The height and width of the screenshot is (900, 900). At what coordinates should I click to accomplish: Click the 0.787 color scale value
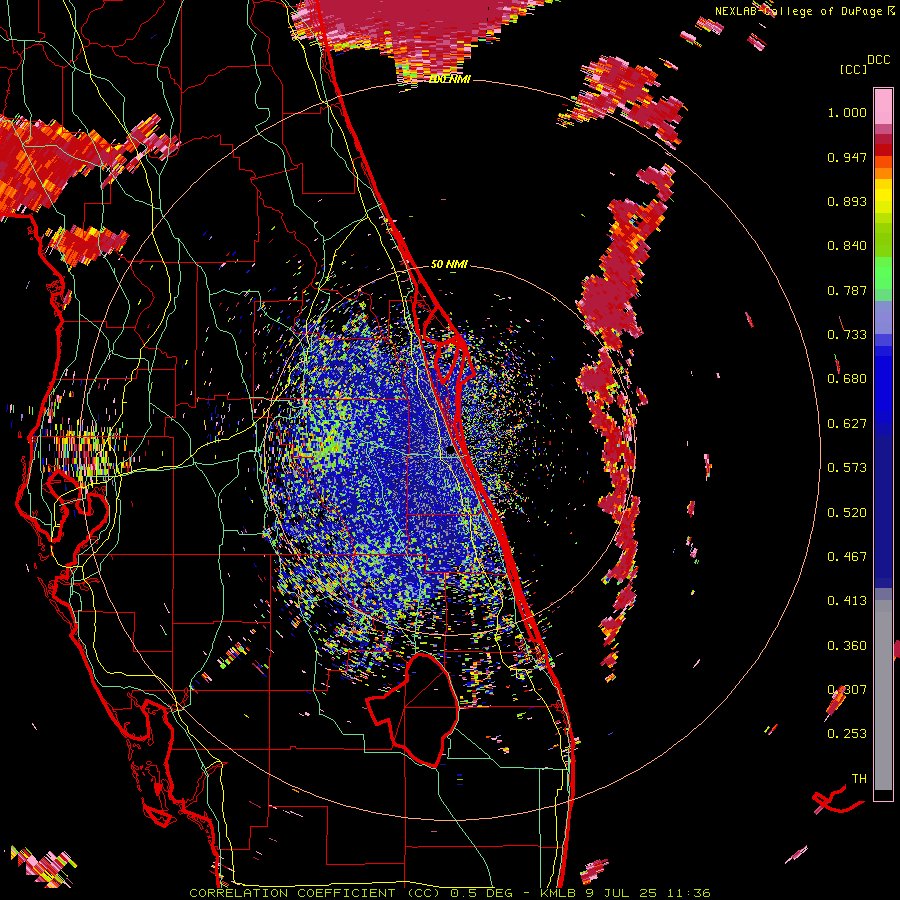(847, 290)
